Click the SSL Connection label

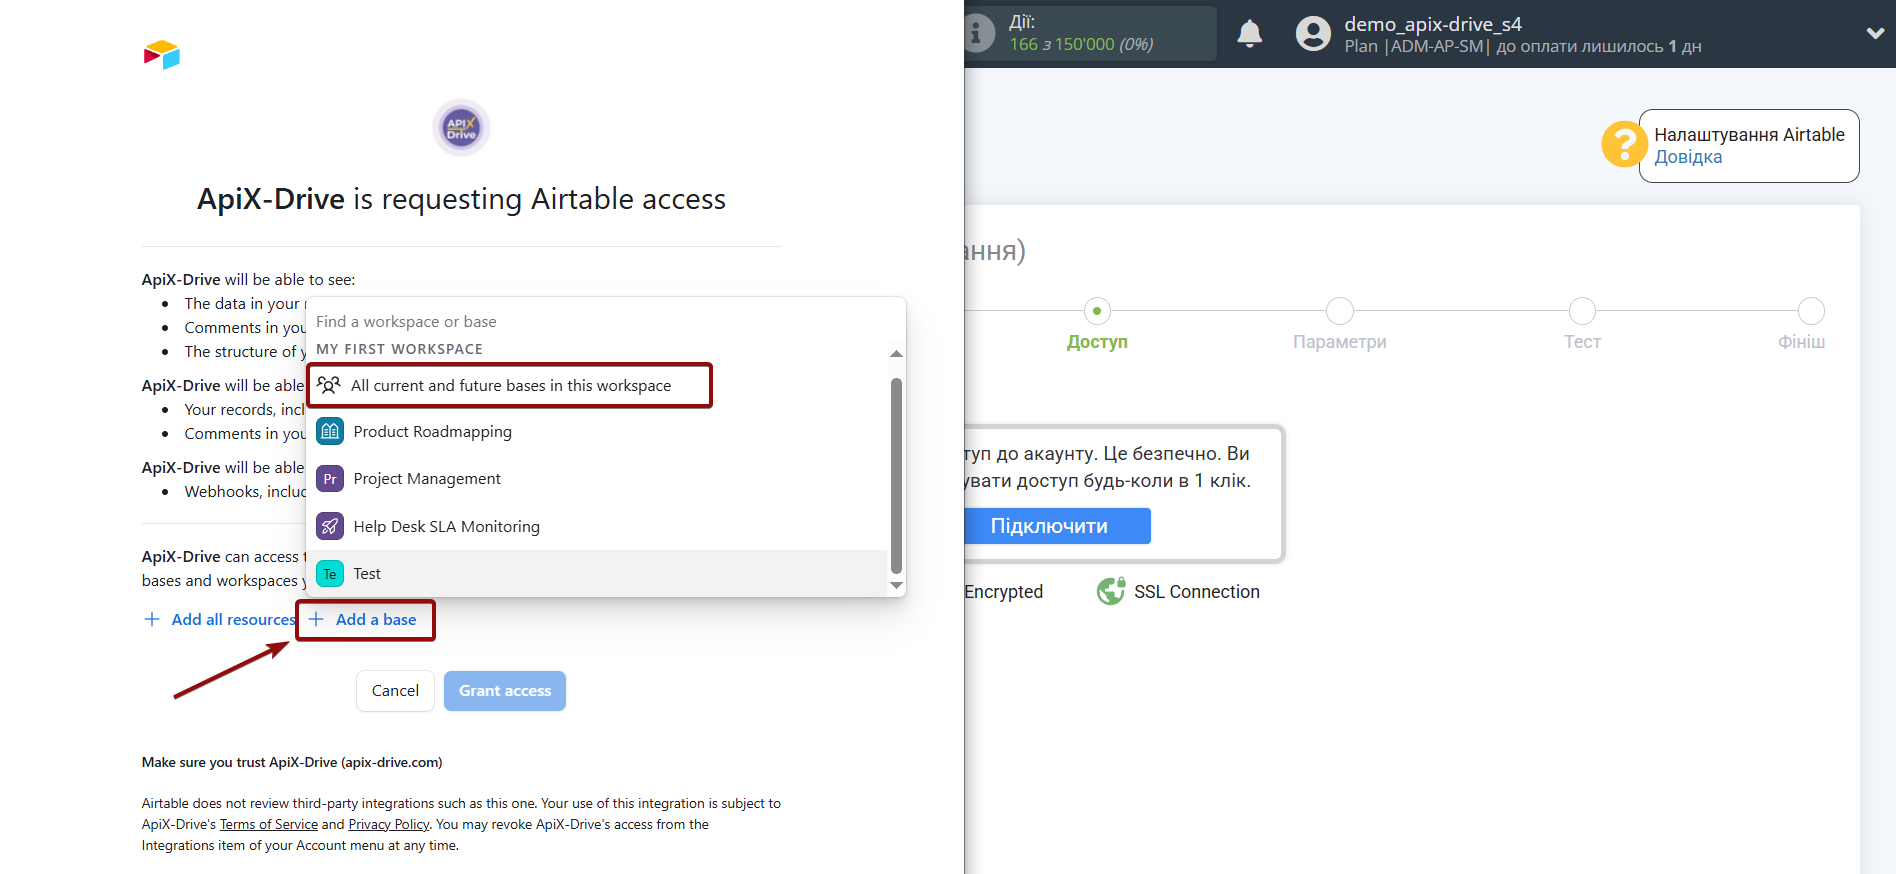[1197, 592]
